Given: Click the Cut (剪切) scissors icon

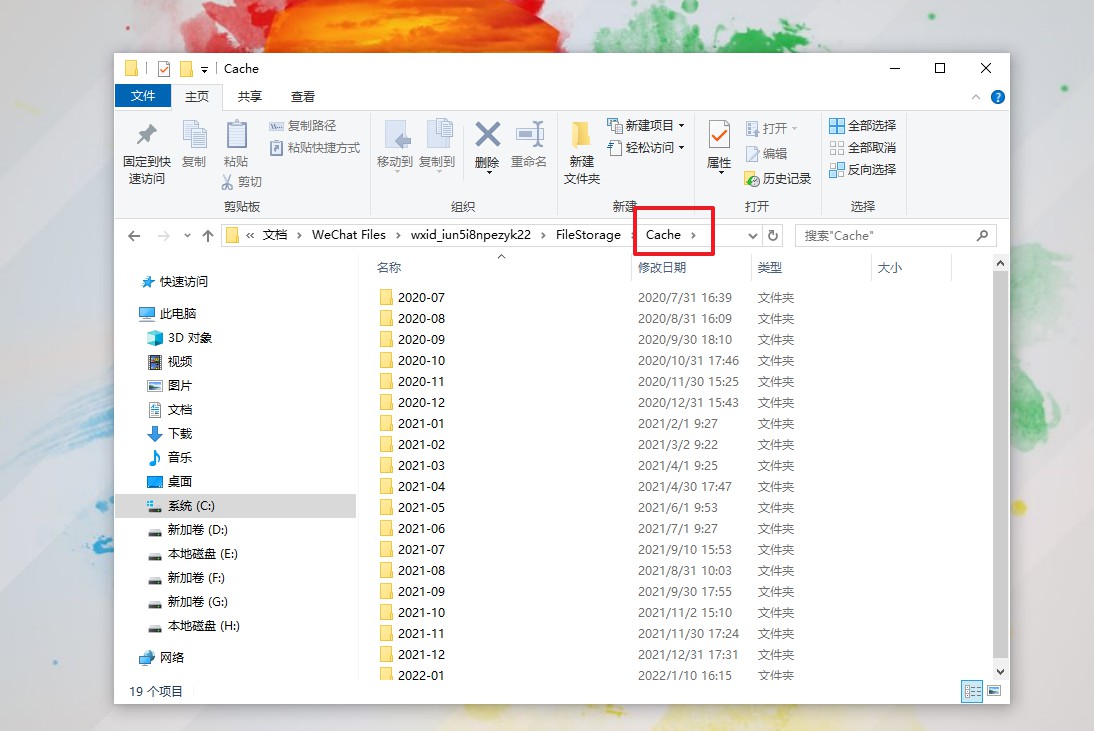Looking at the screenshot, I should pyautogui.click(x=227, y=182).
